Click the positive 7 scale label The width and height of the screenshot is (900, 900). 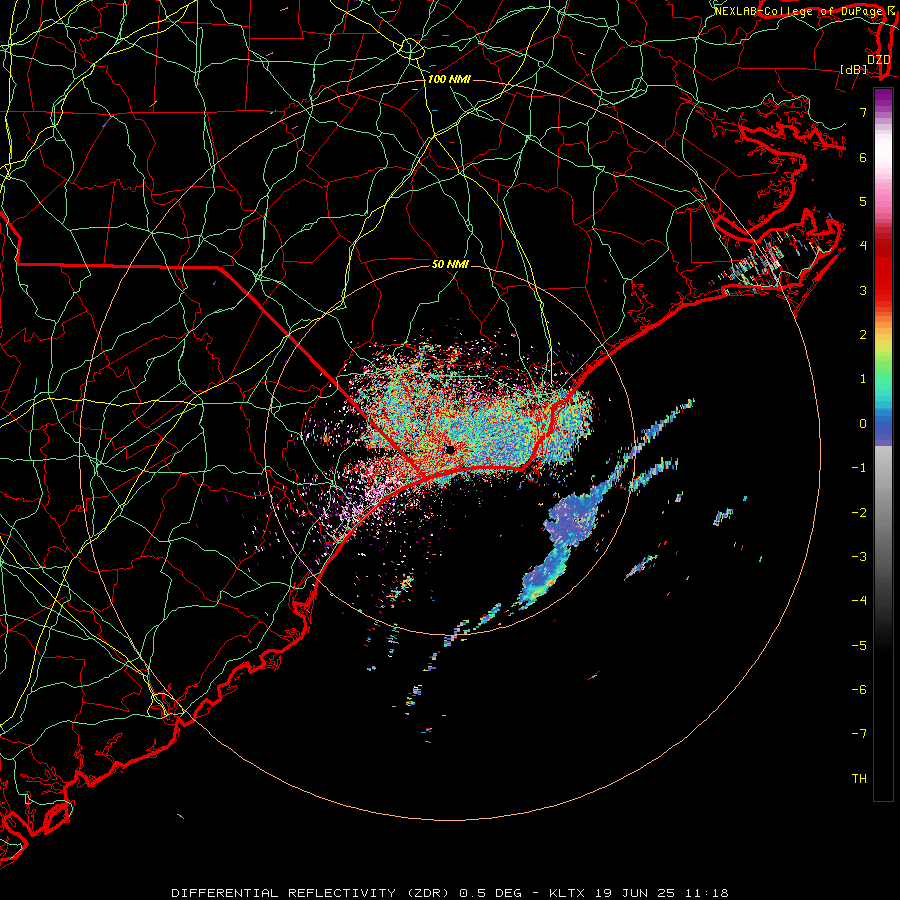[863, 112]
